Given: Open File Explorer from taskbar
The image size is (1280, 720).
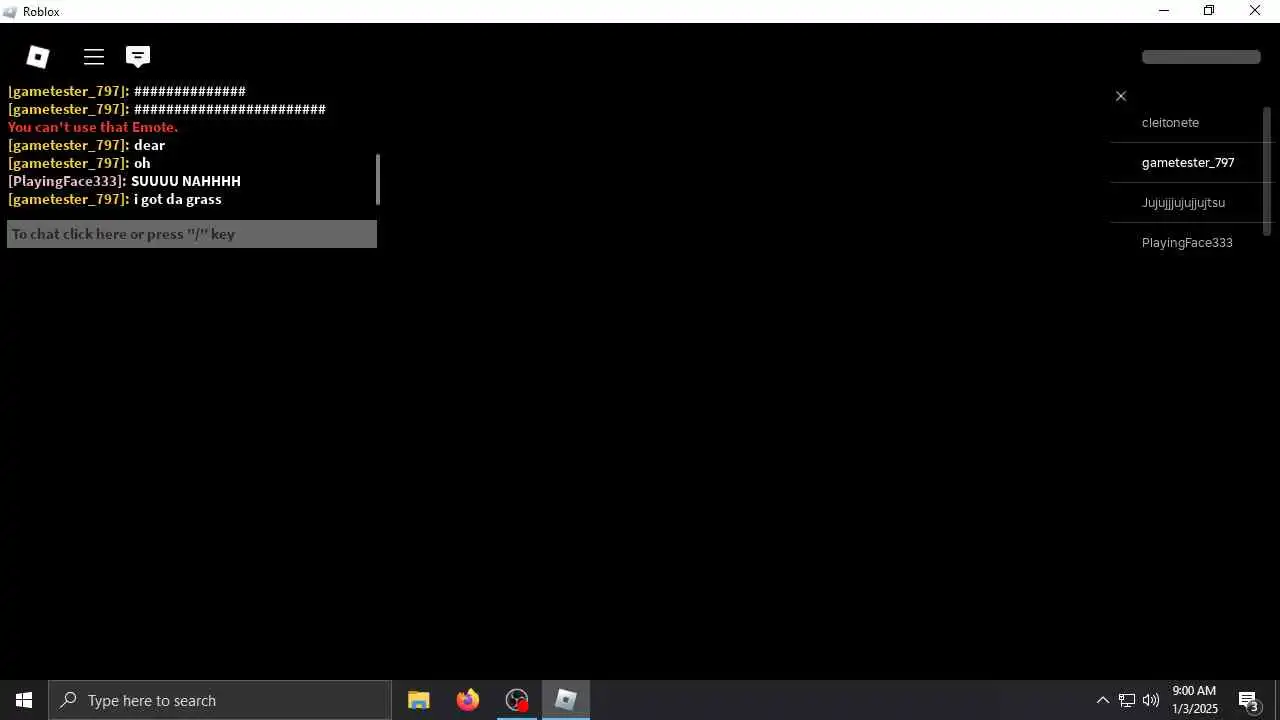Looking at the screenshot, I should click(419, 700).
